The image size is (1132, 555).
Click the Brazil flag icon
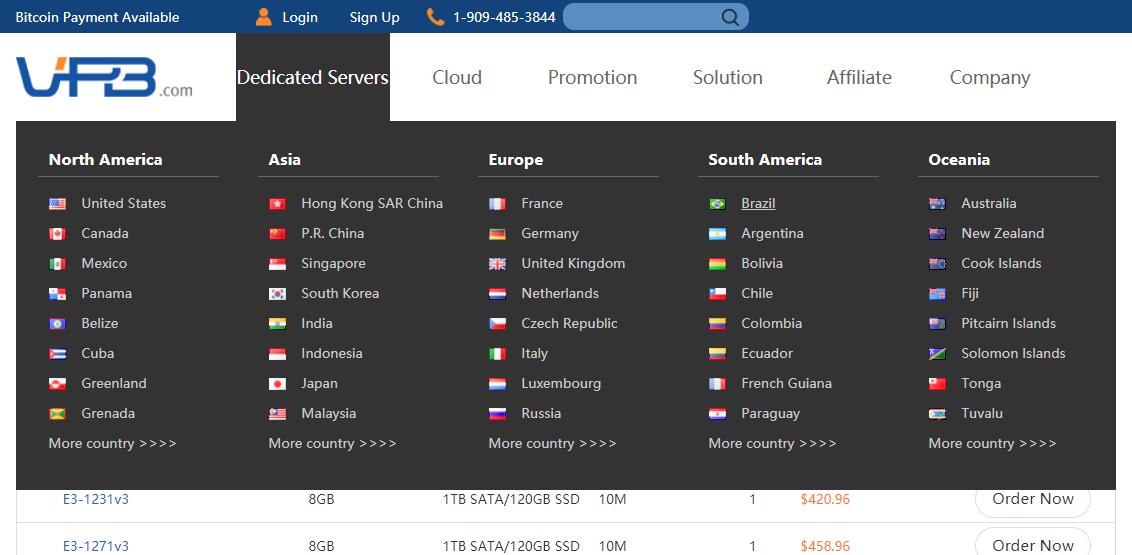[x=717, y=204]
